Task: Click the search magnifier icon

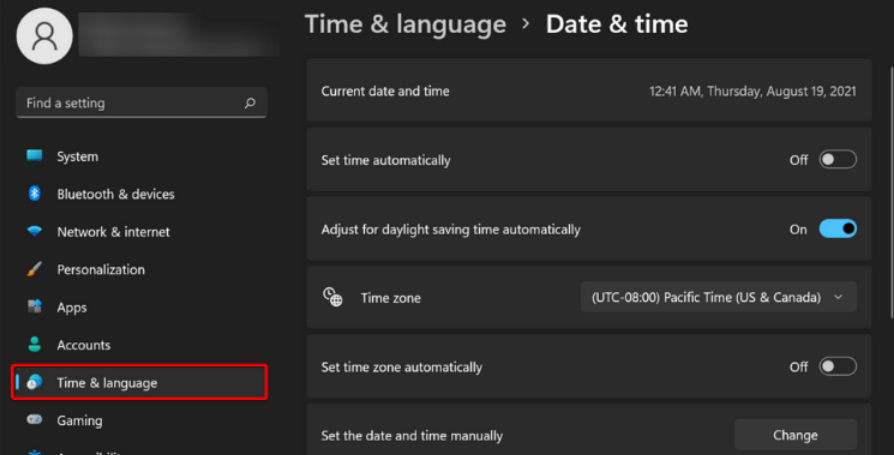Action: coord(250,103)
